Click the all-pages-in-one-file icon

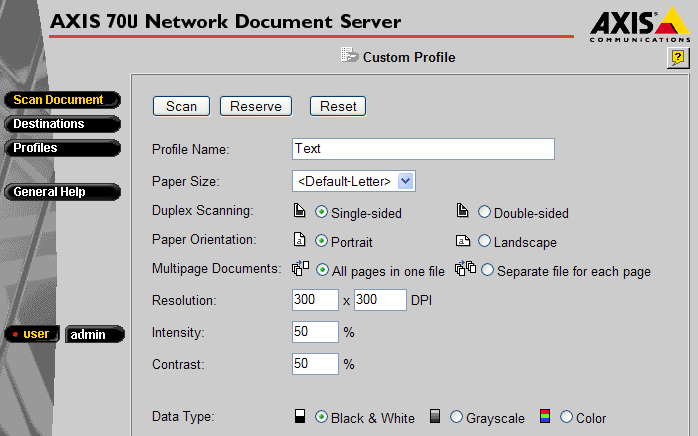click(300, 268)
